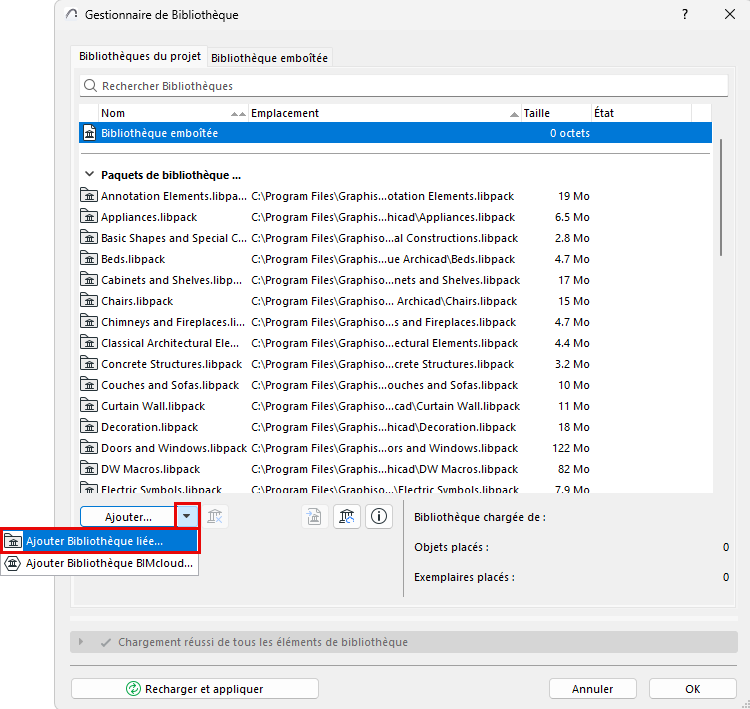Click the help question mark icon

point(685,14)
